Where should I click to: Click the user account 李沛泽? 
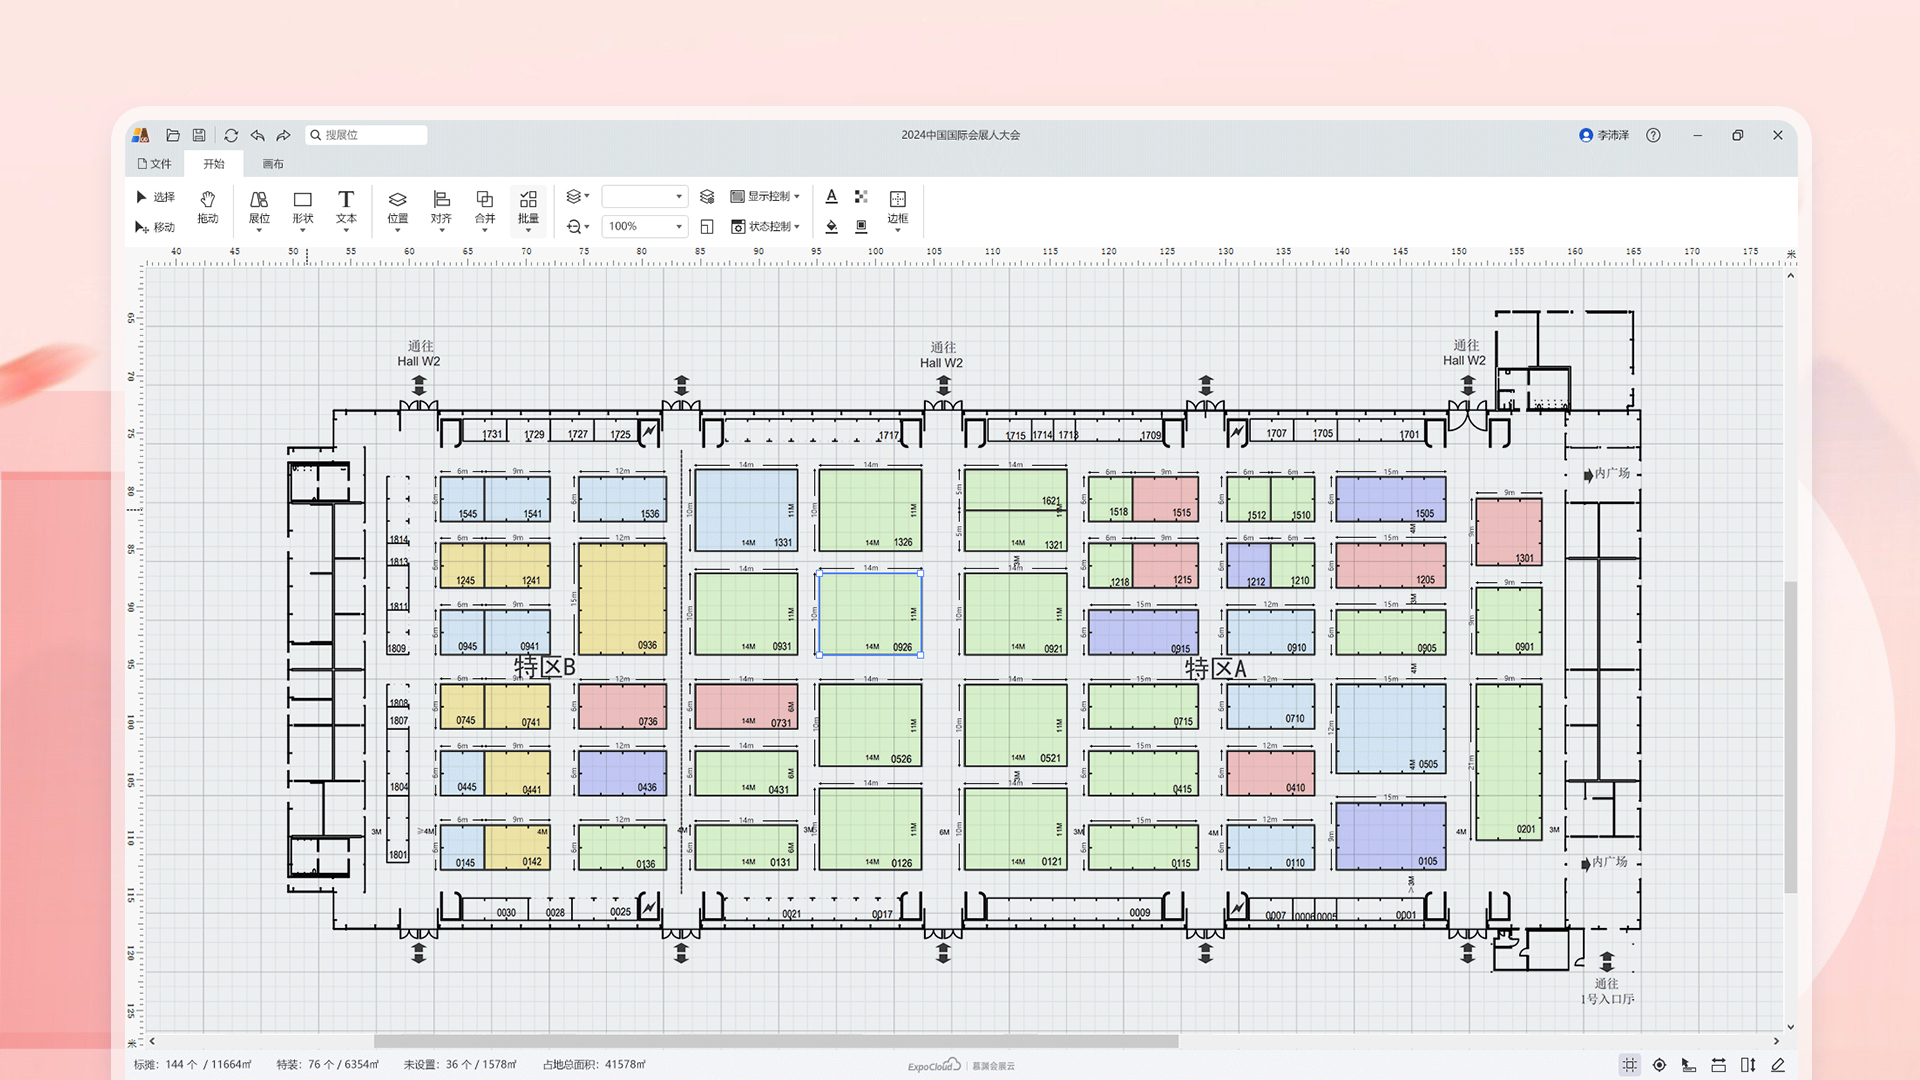point(1604,135)
